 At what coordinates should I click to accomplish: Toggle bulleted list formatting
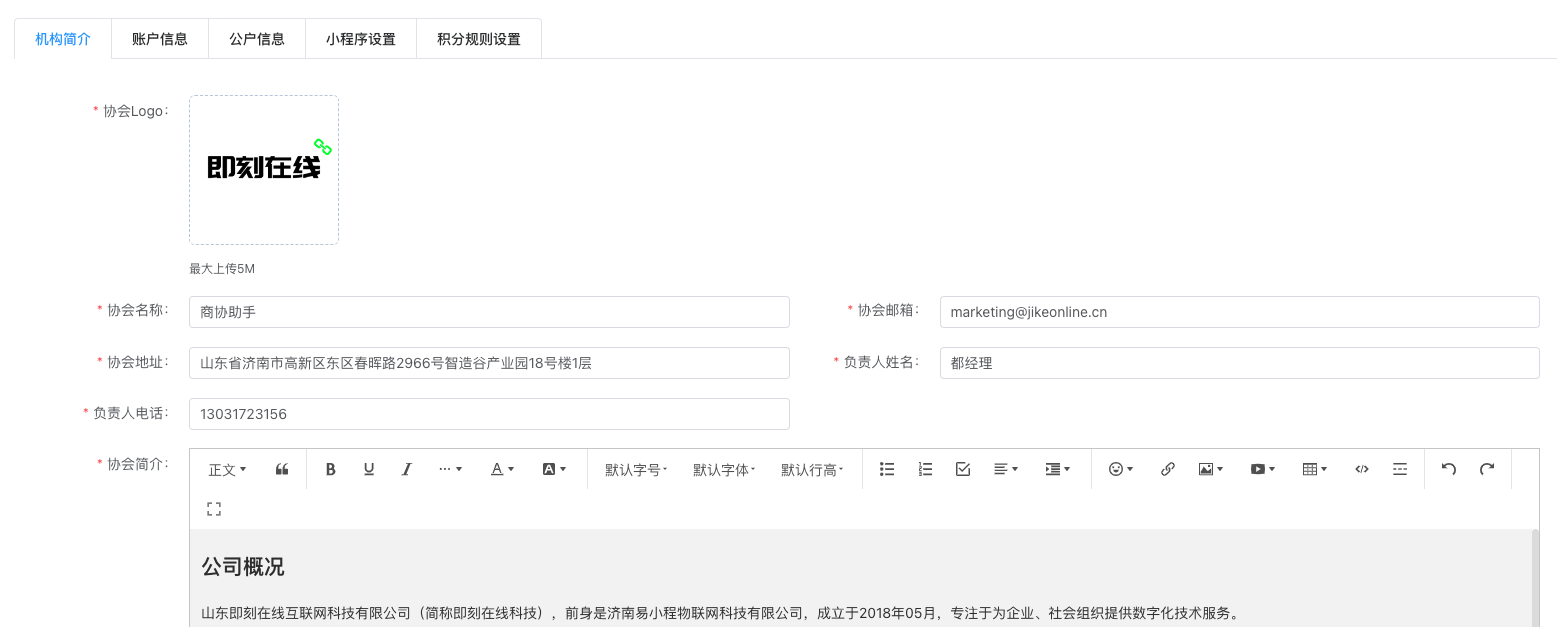[887, 469]
